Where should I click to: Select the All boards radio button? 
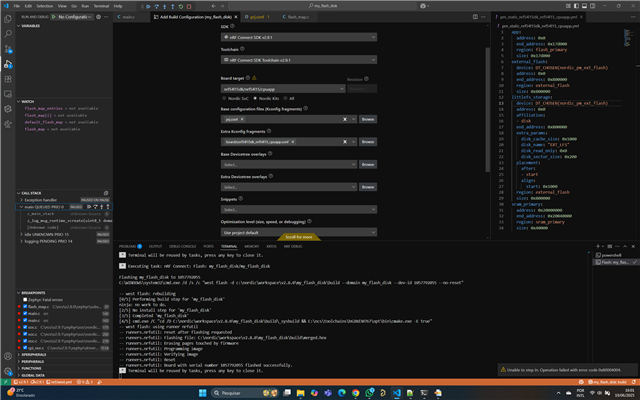285,98
